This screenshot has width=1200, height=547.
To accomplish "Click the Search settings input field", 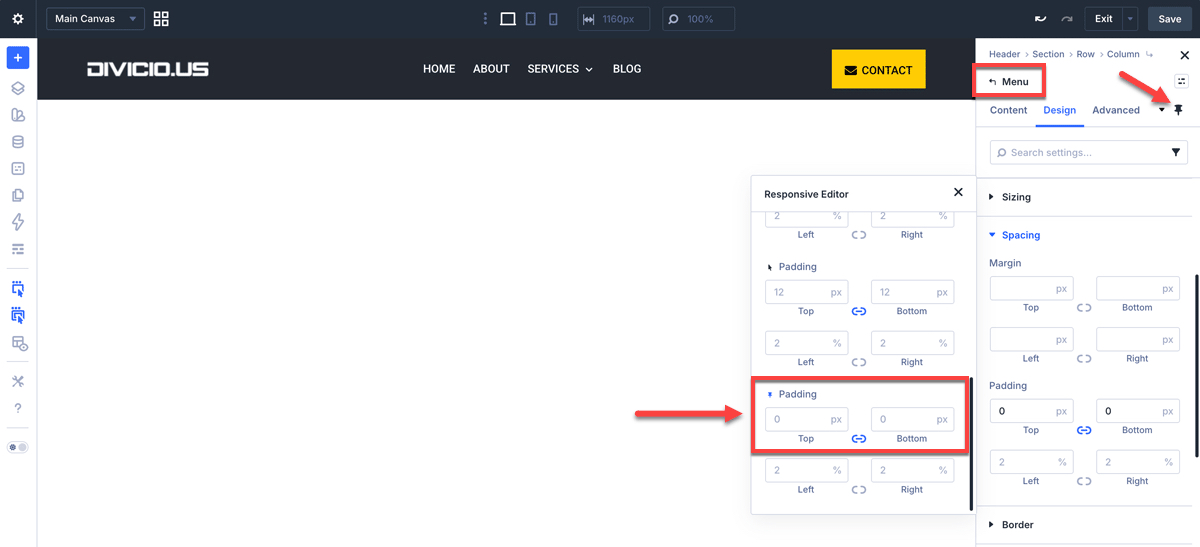I will [x=1088, y=152].
